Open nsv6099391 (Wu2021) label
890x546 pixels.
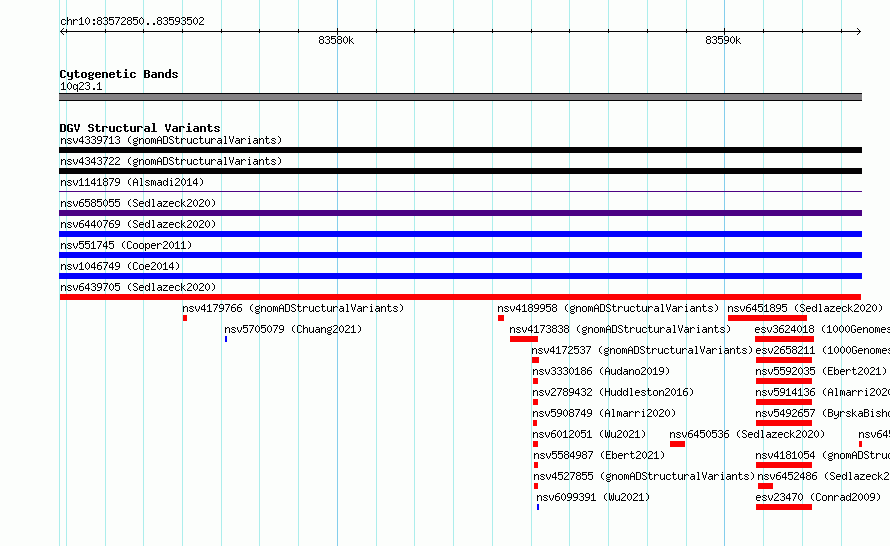[593, 497]
